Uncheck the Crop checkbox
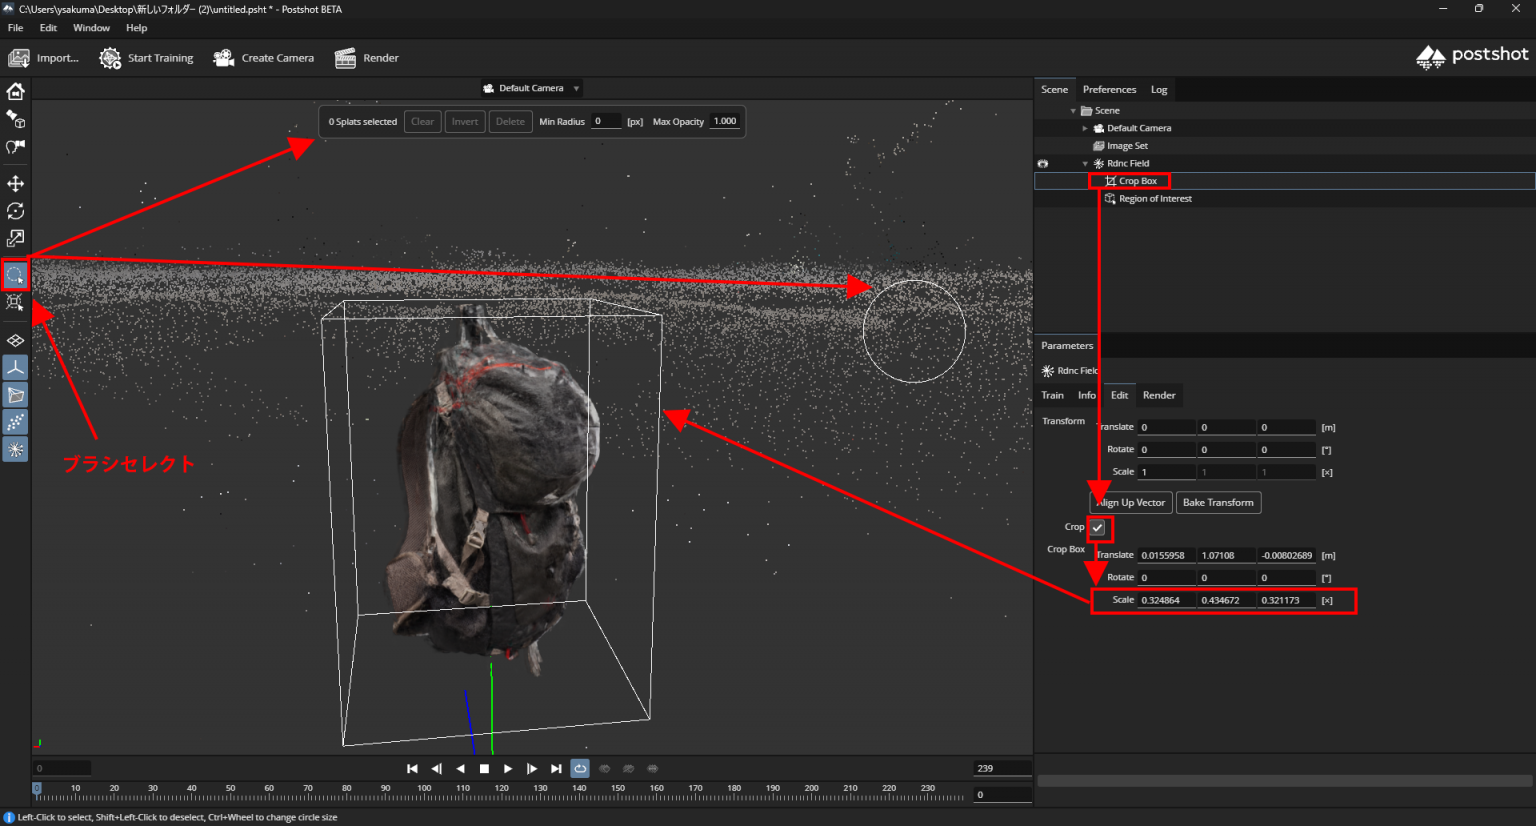This screenshot has height=826, width=1536. click(1100, 527)
